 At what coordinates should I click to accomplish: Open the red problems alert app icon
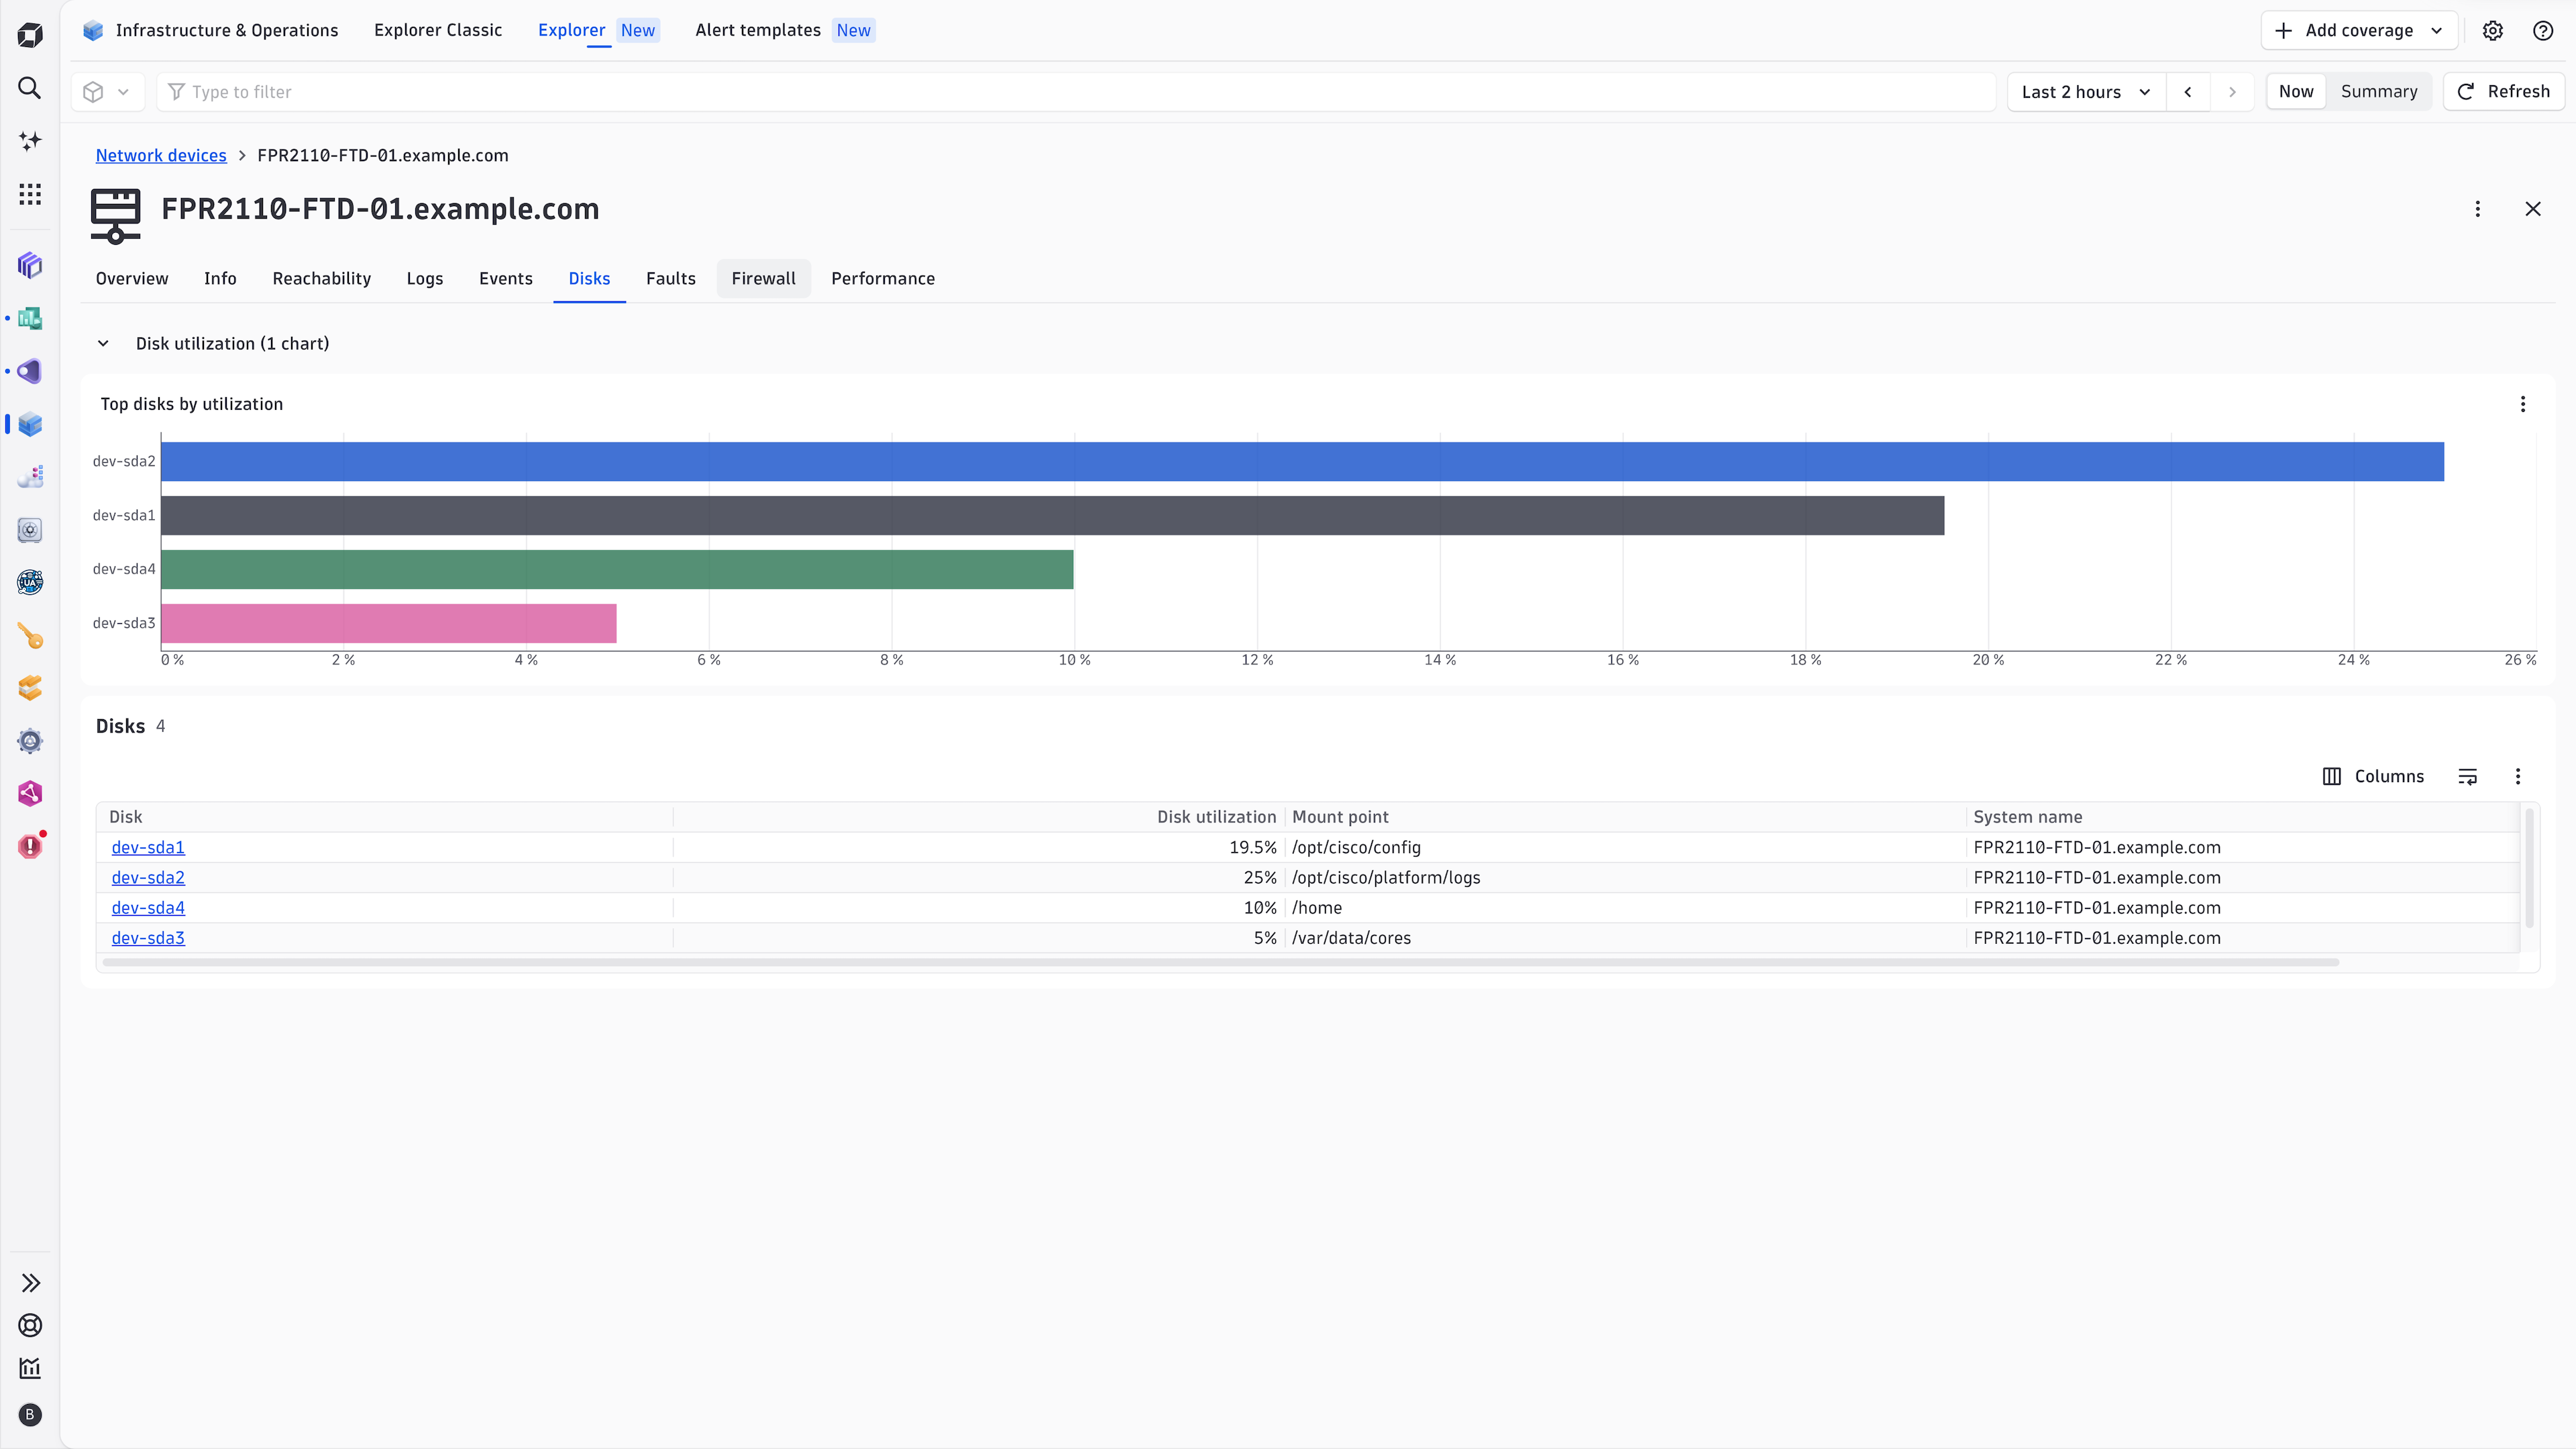click(x=30, y=846)
